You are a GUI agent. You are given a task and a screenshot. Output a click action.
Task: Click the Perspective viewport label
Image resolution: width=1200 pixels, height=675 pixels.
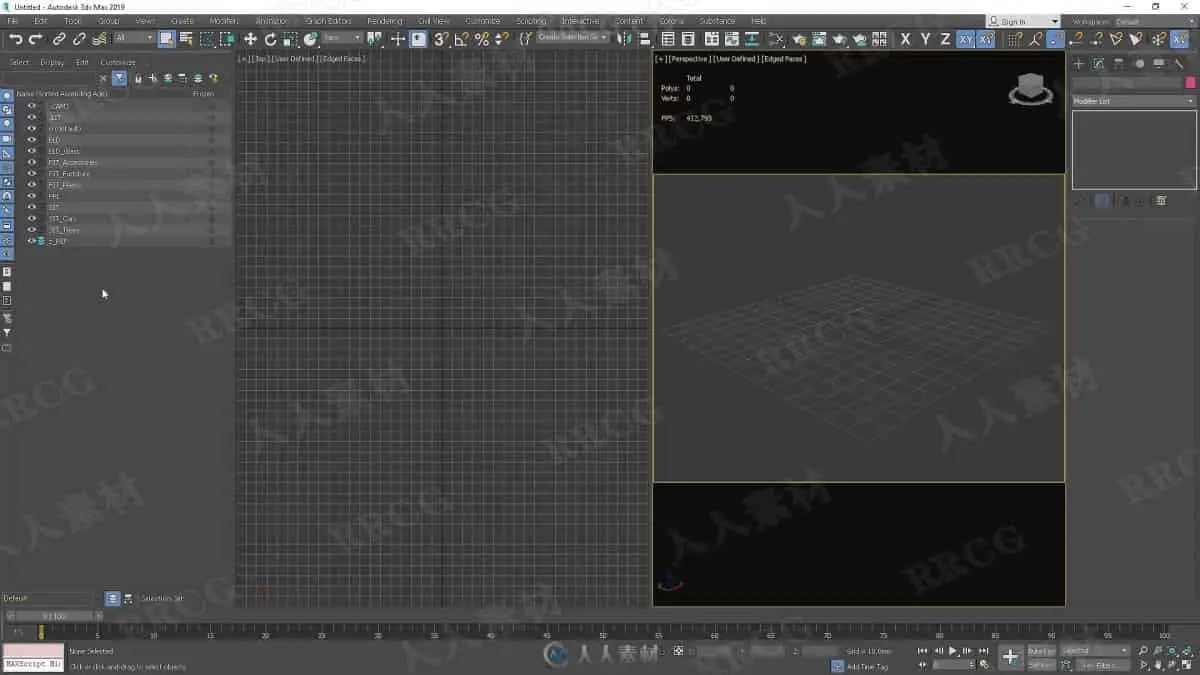pos(690,59)
